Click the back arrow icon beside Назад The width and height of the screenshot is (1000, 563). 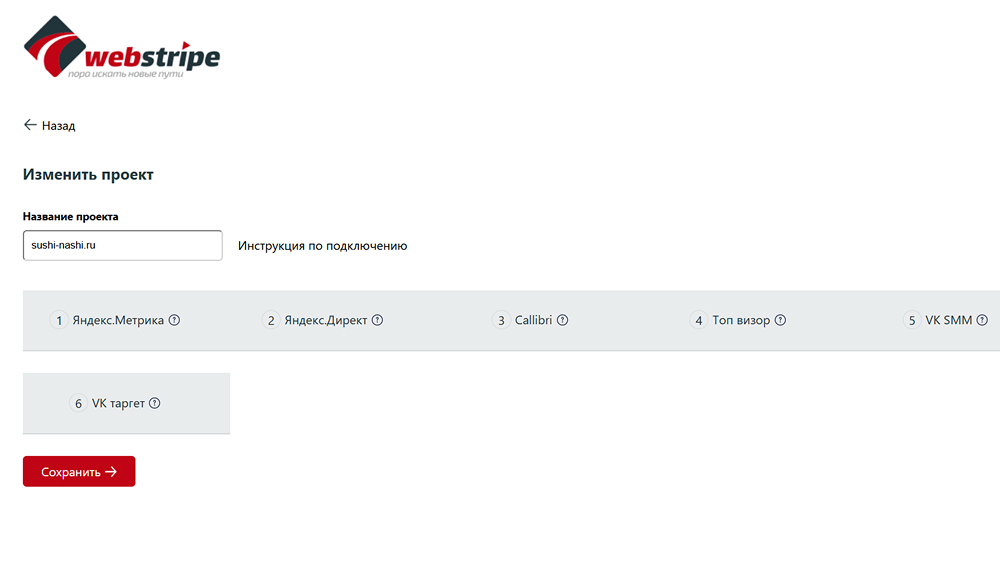30,125
